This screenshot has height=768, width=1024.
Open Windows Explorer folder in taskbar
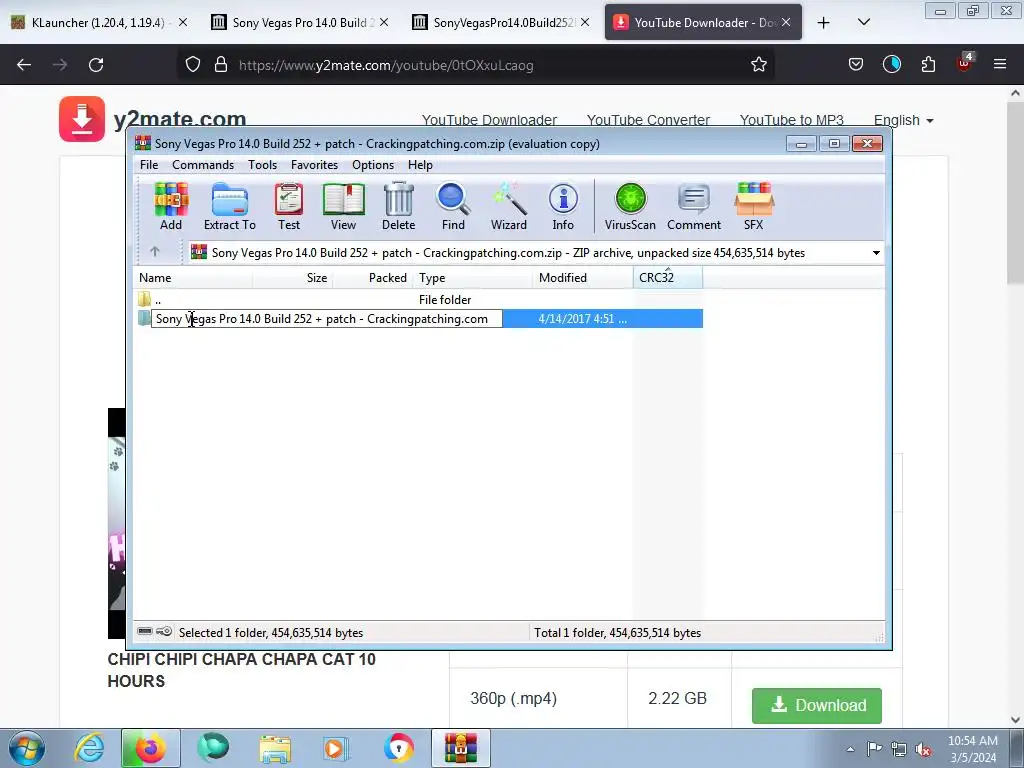275,748
